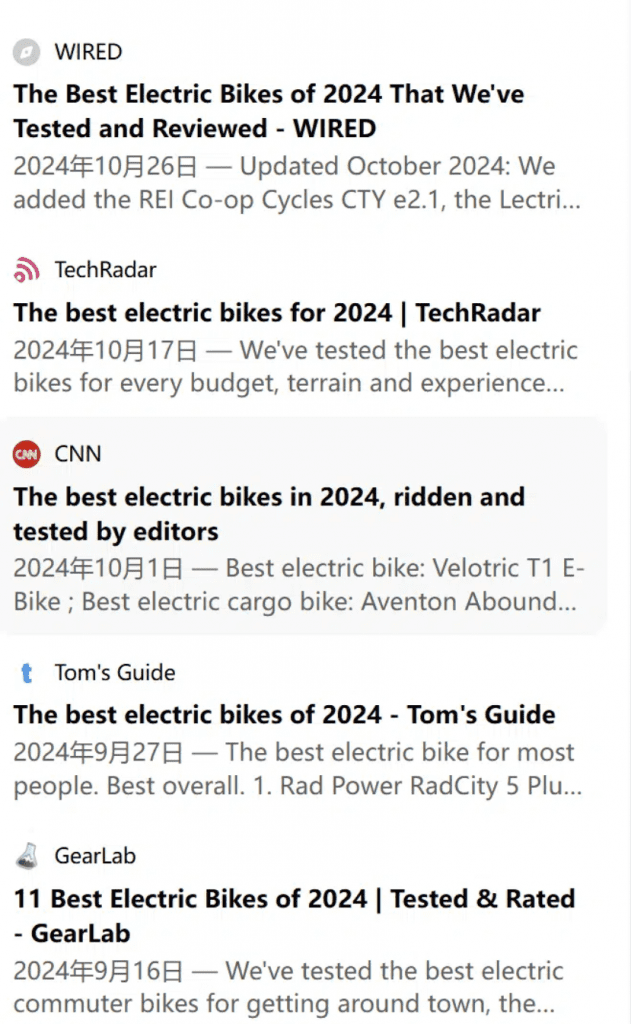The width and height of the screenshot is (631, 1024).
Task: Click the GearLab snippet about commuter bikes
Action: click(x=288, y=987)
